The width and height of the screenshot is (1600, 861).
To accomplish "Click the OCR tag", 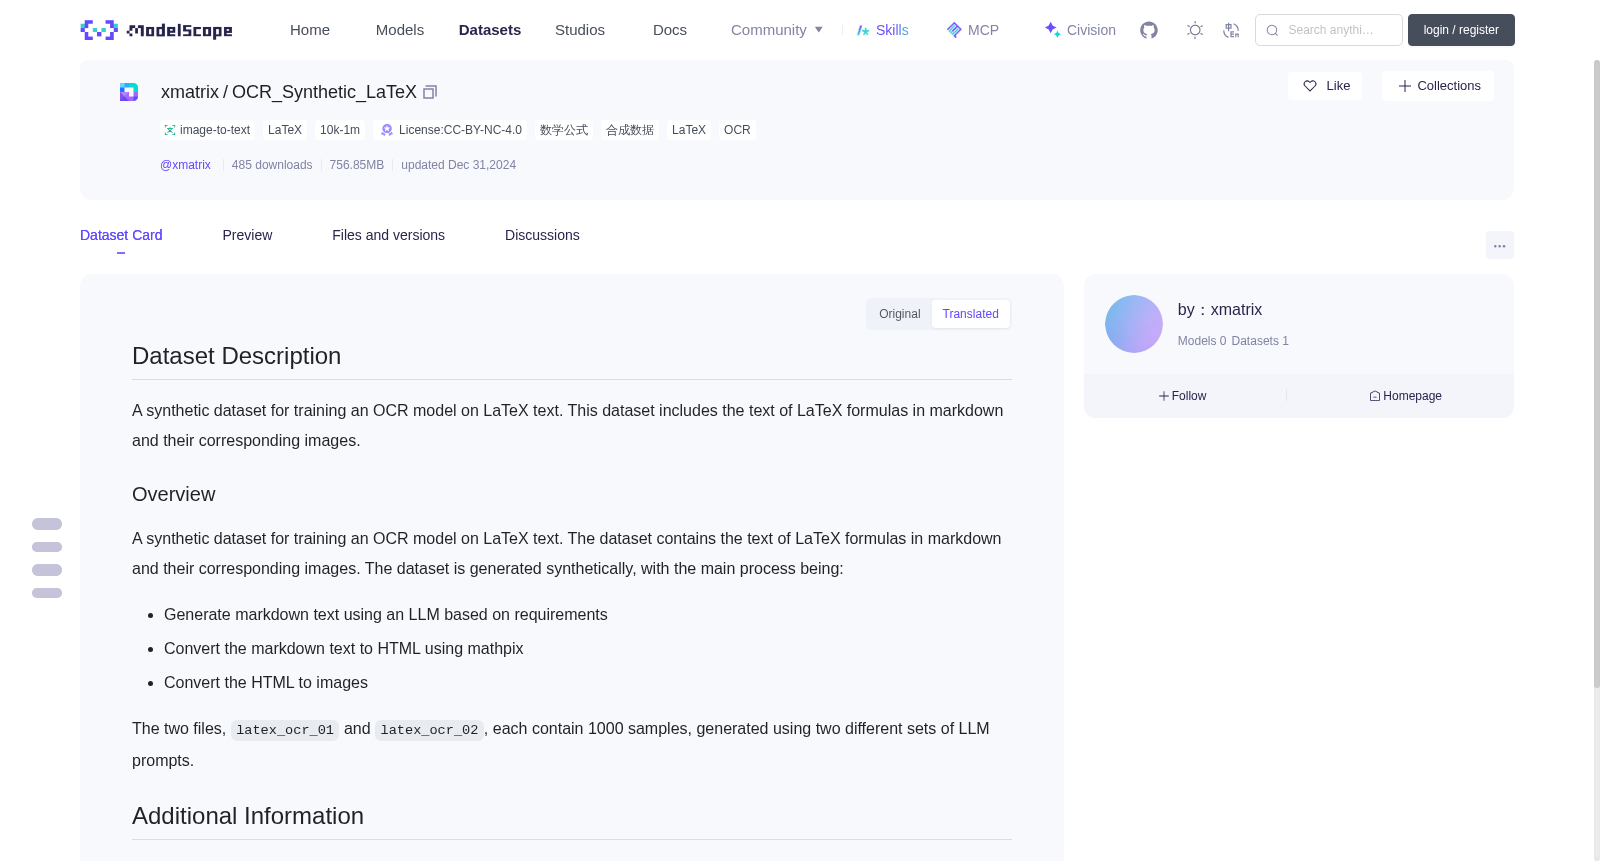I will coord(737,130).
